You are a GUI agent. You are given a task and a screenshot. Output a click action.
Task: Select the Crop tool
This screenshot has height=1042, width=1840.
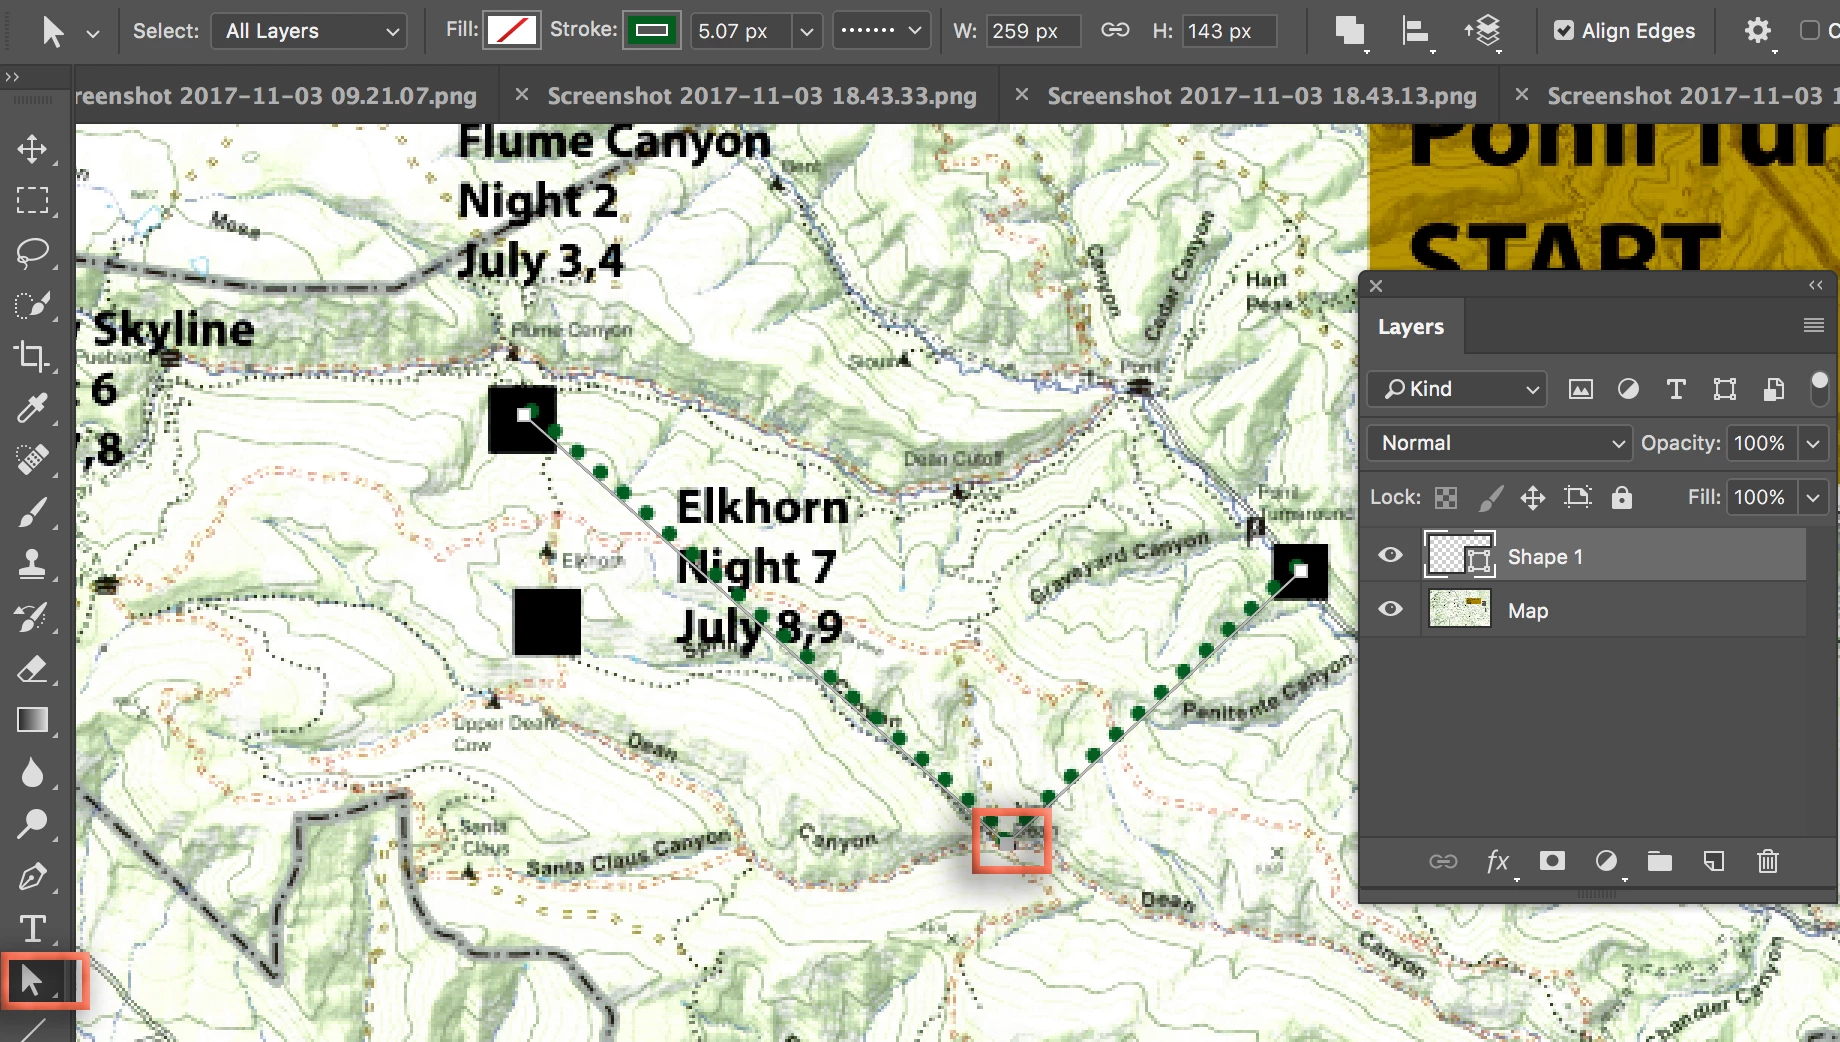(32, 357)
